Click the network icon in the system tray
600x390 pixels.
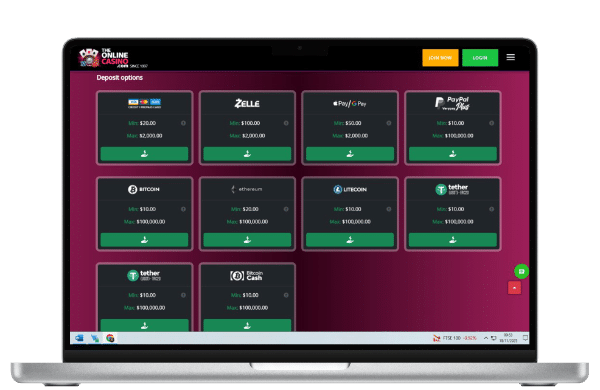(x=494, y=338)
